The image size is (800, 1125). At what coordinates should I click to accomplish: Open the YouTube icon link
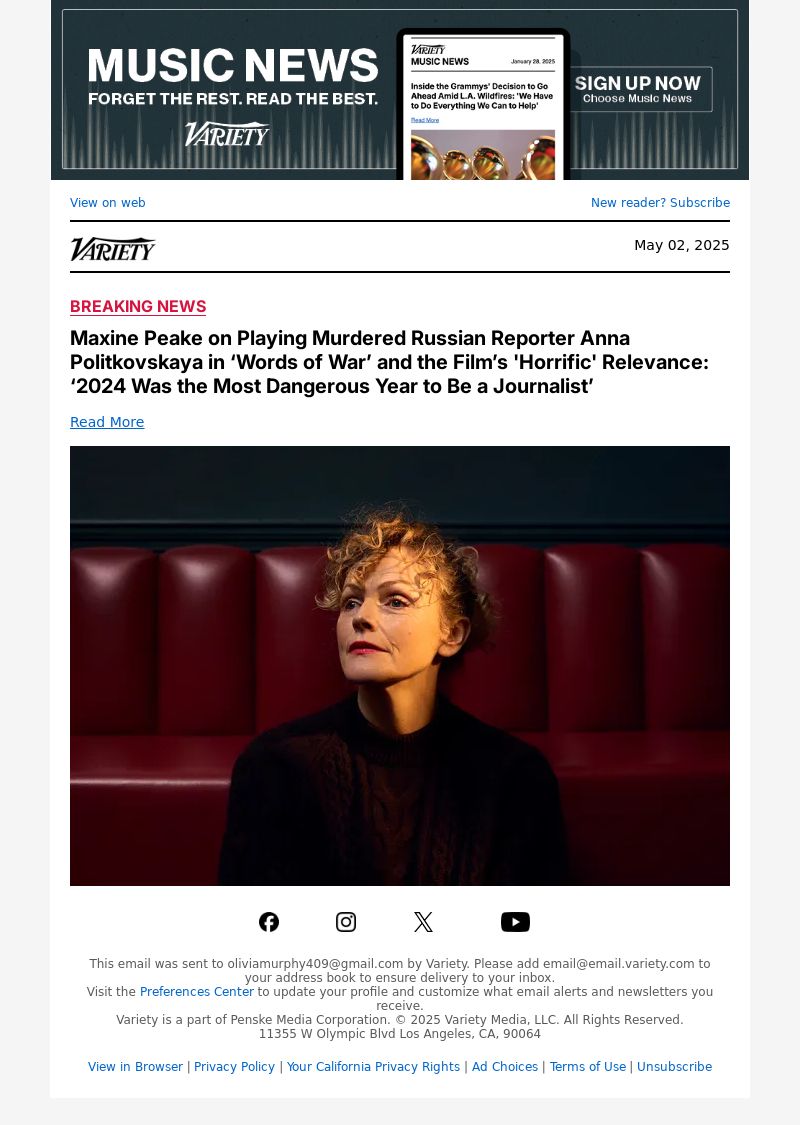(515, 922)
